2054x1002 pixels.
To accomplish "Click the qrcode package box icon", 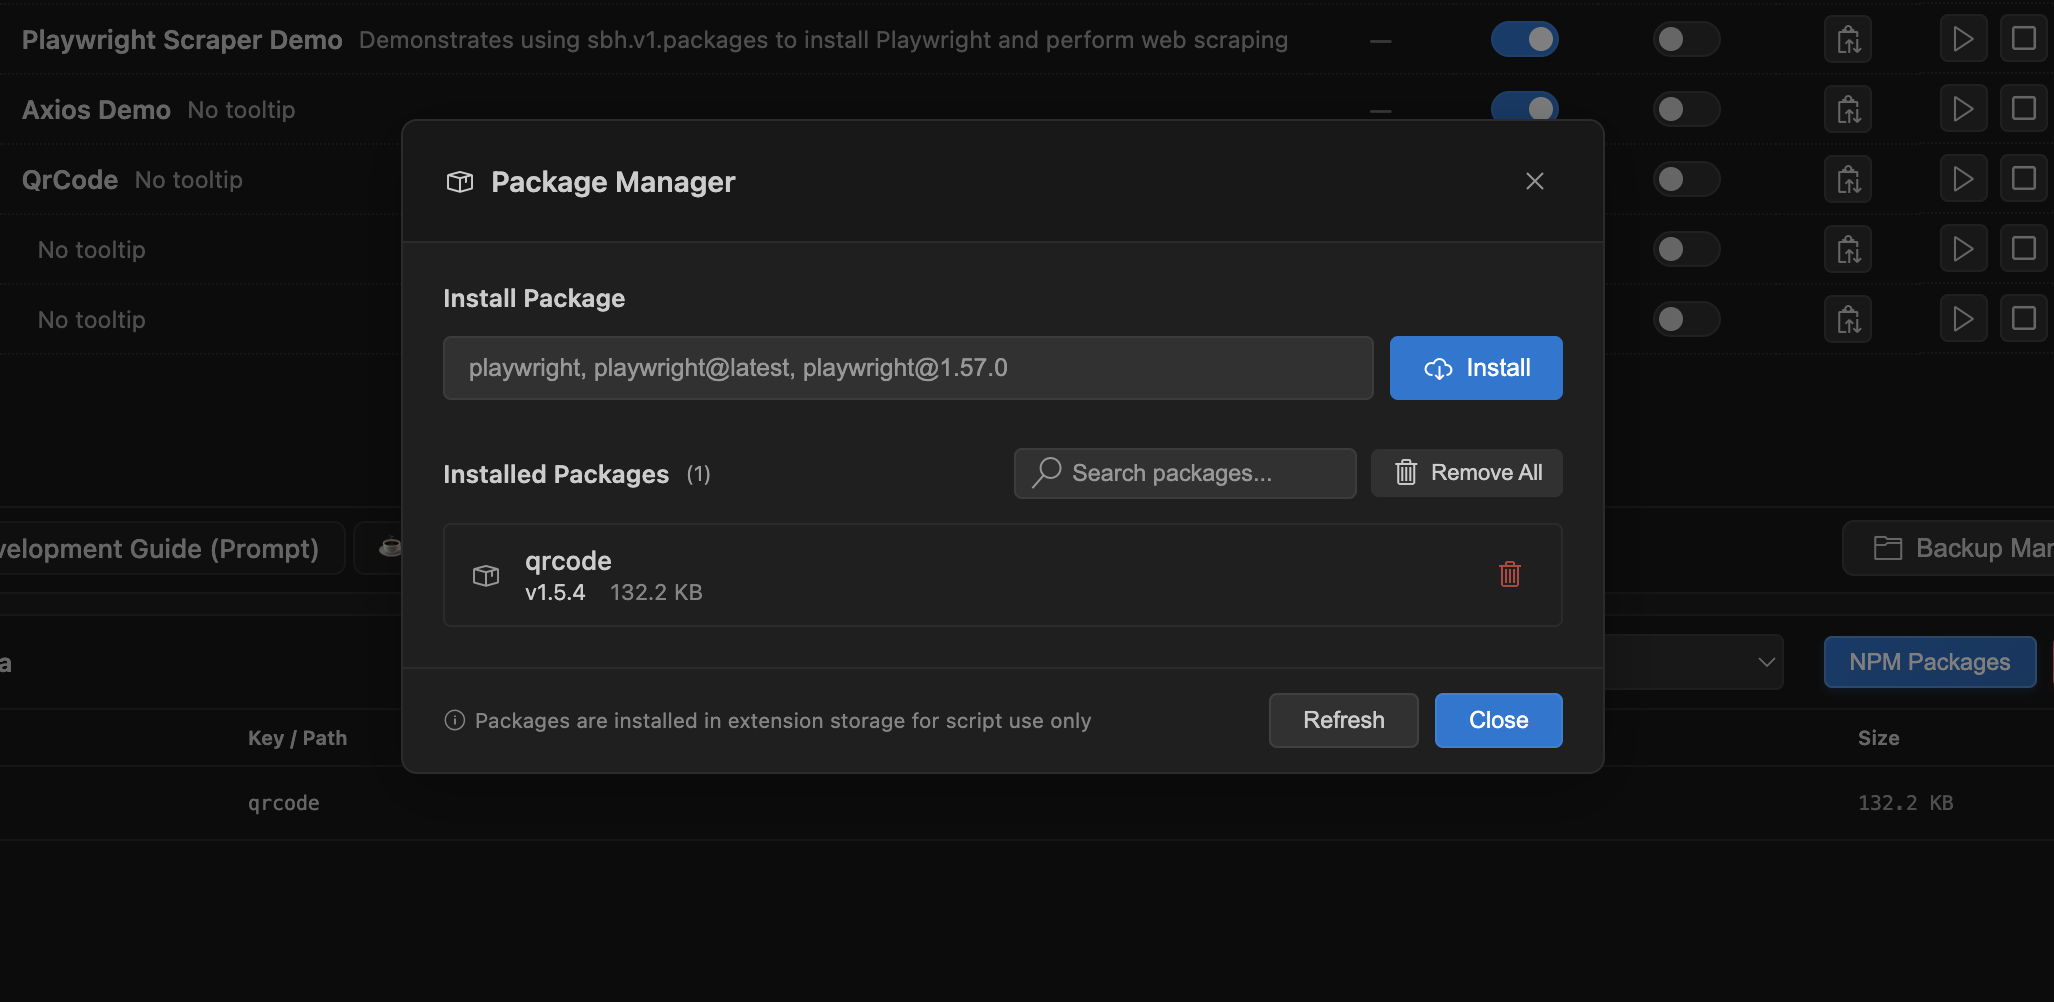I will 486,576.
